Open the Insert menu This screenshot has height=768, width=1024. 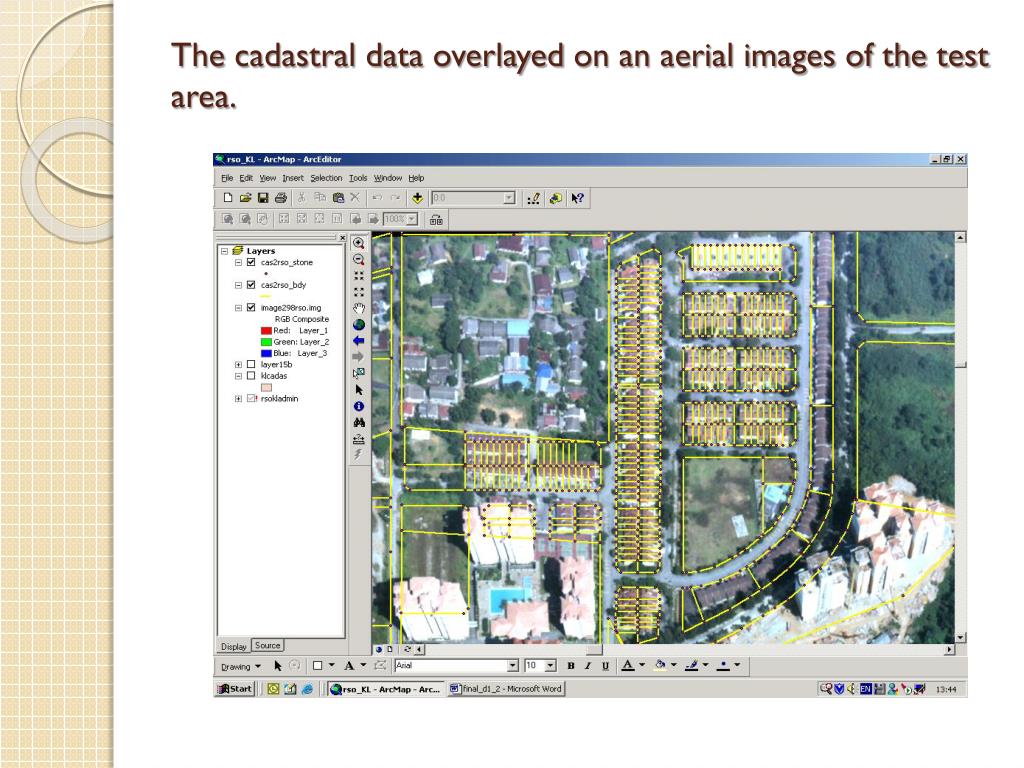click(x=293, y=178)
